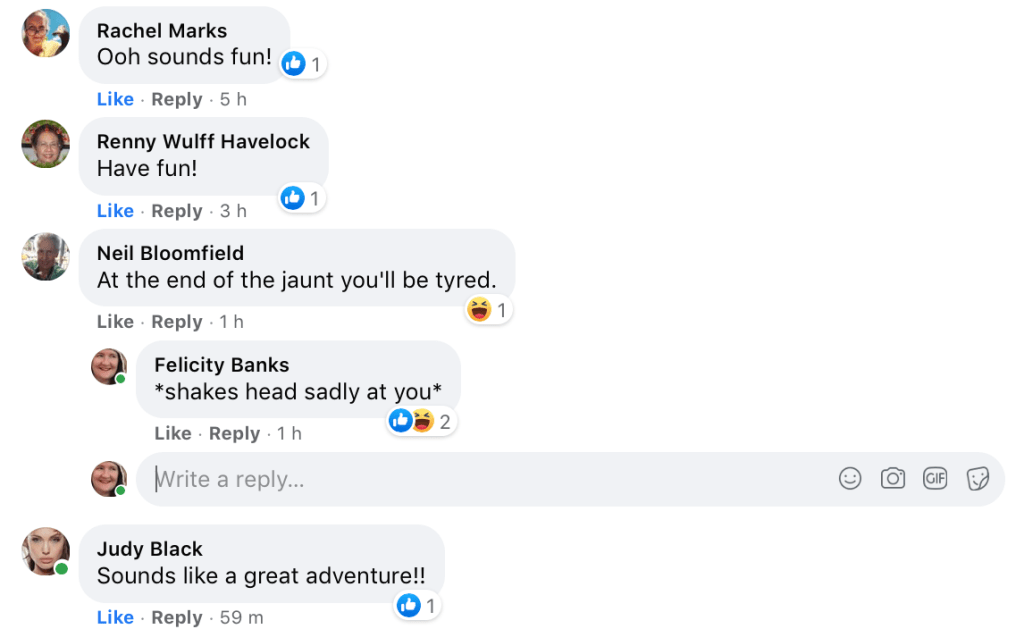Open Rachel Marks' profile picture
Image resolution: width=1024 pixels, height=629 pixels.
tap(46, 33)
